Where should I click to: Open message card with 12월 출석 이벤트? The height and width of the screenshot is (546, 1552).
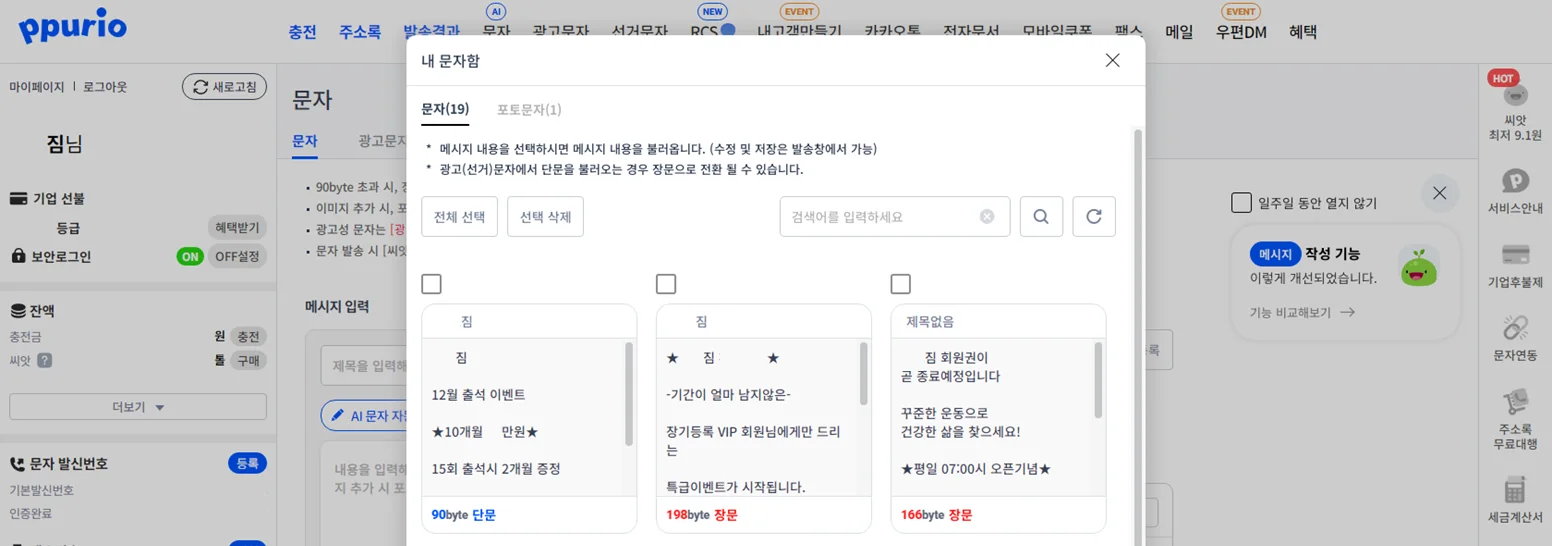pyautogui.click(x=529, y=418)
